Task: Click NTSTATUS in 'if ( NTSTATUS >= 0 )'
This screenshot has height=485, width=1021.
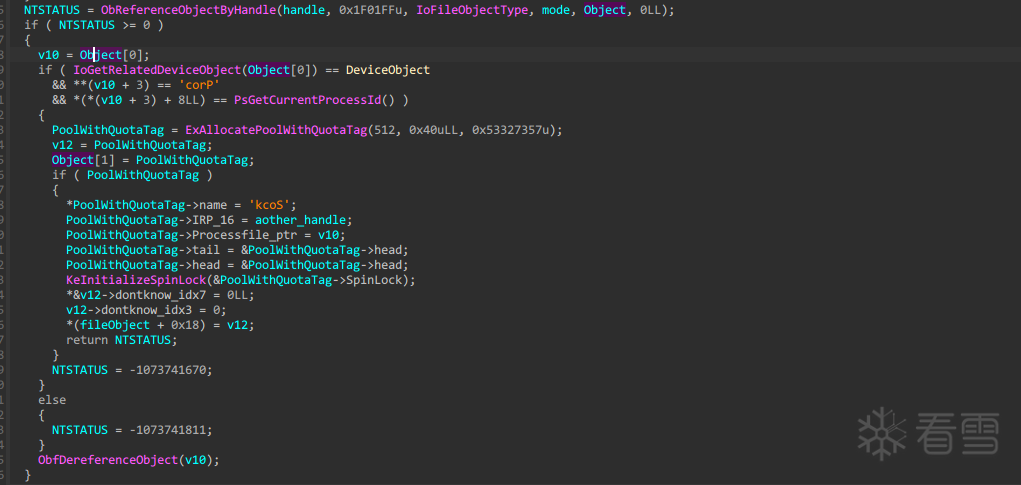Action: [87, 25]
